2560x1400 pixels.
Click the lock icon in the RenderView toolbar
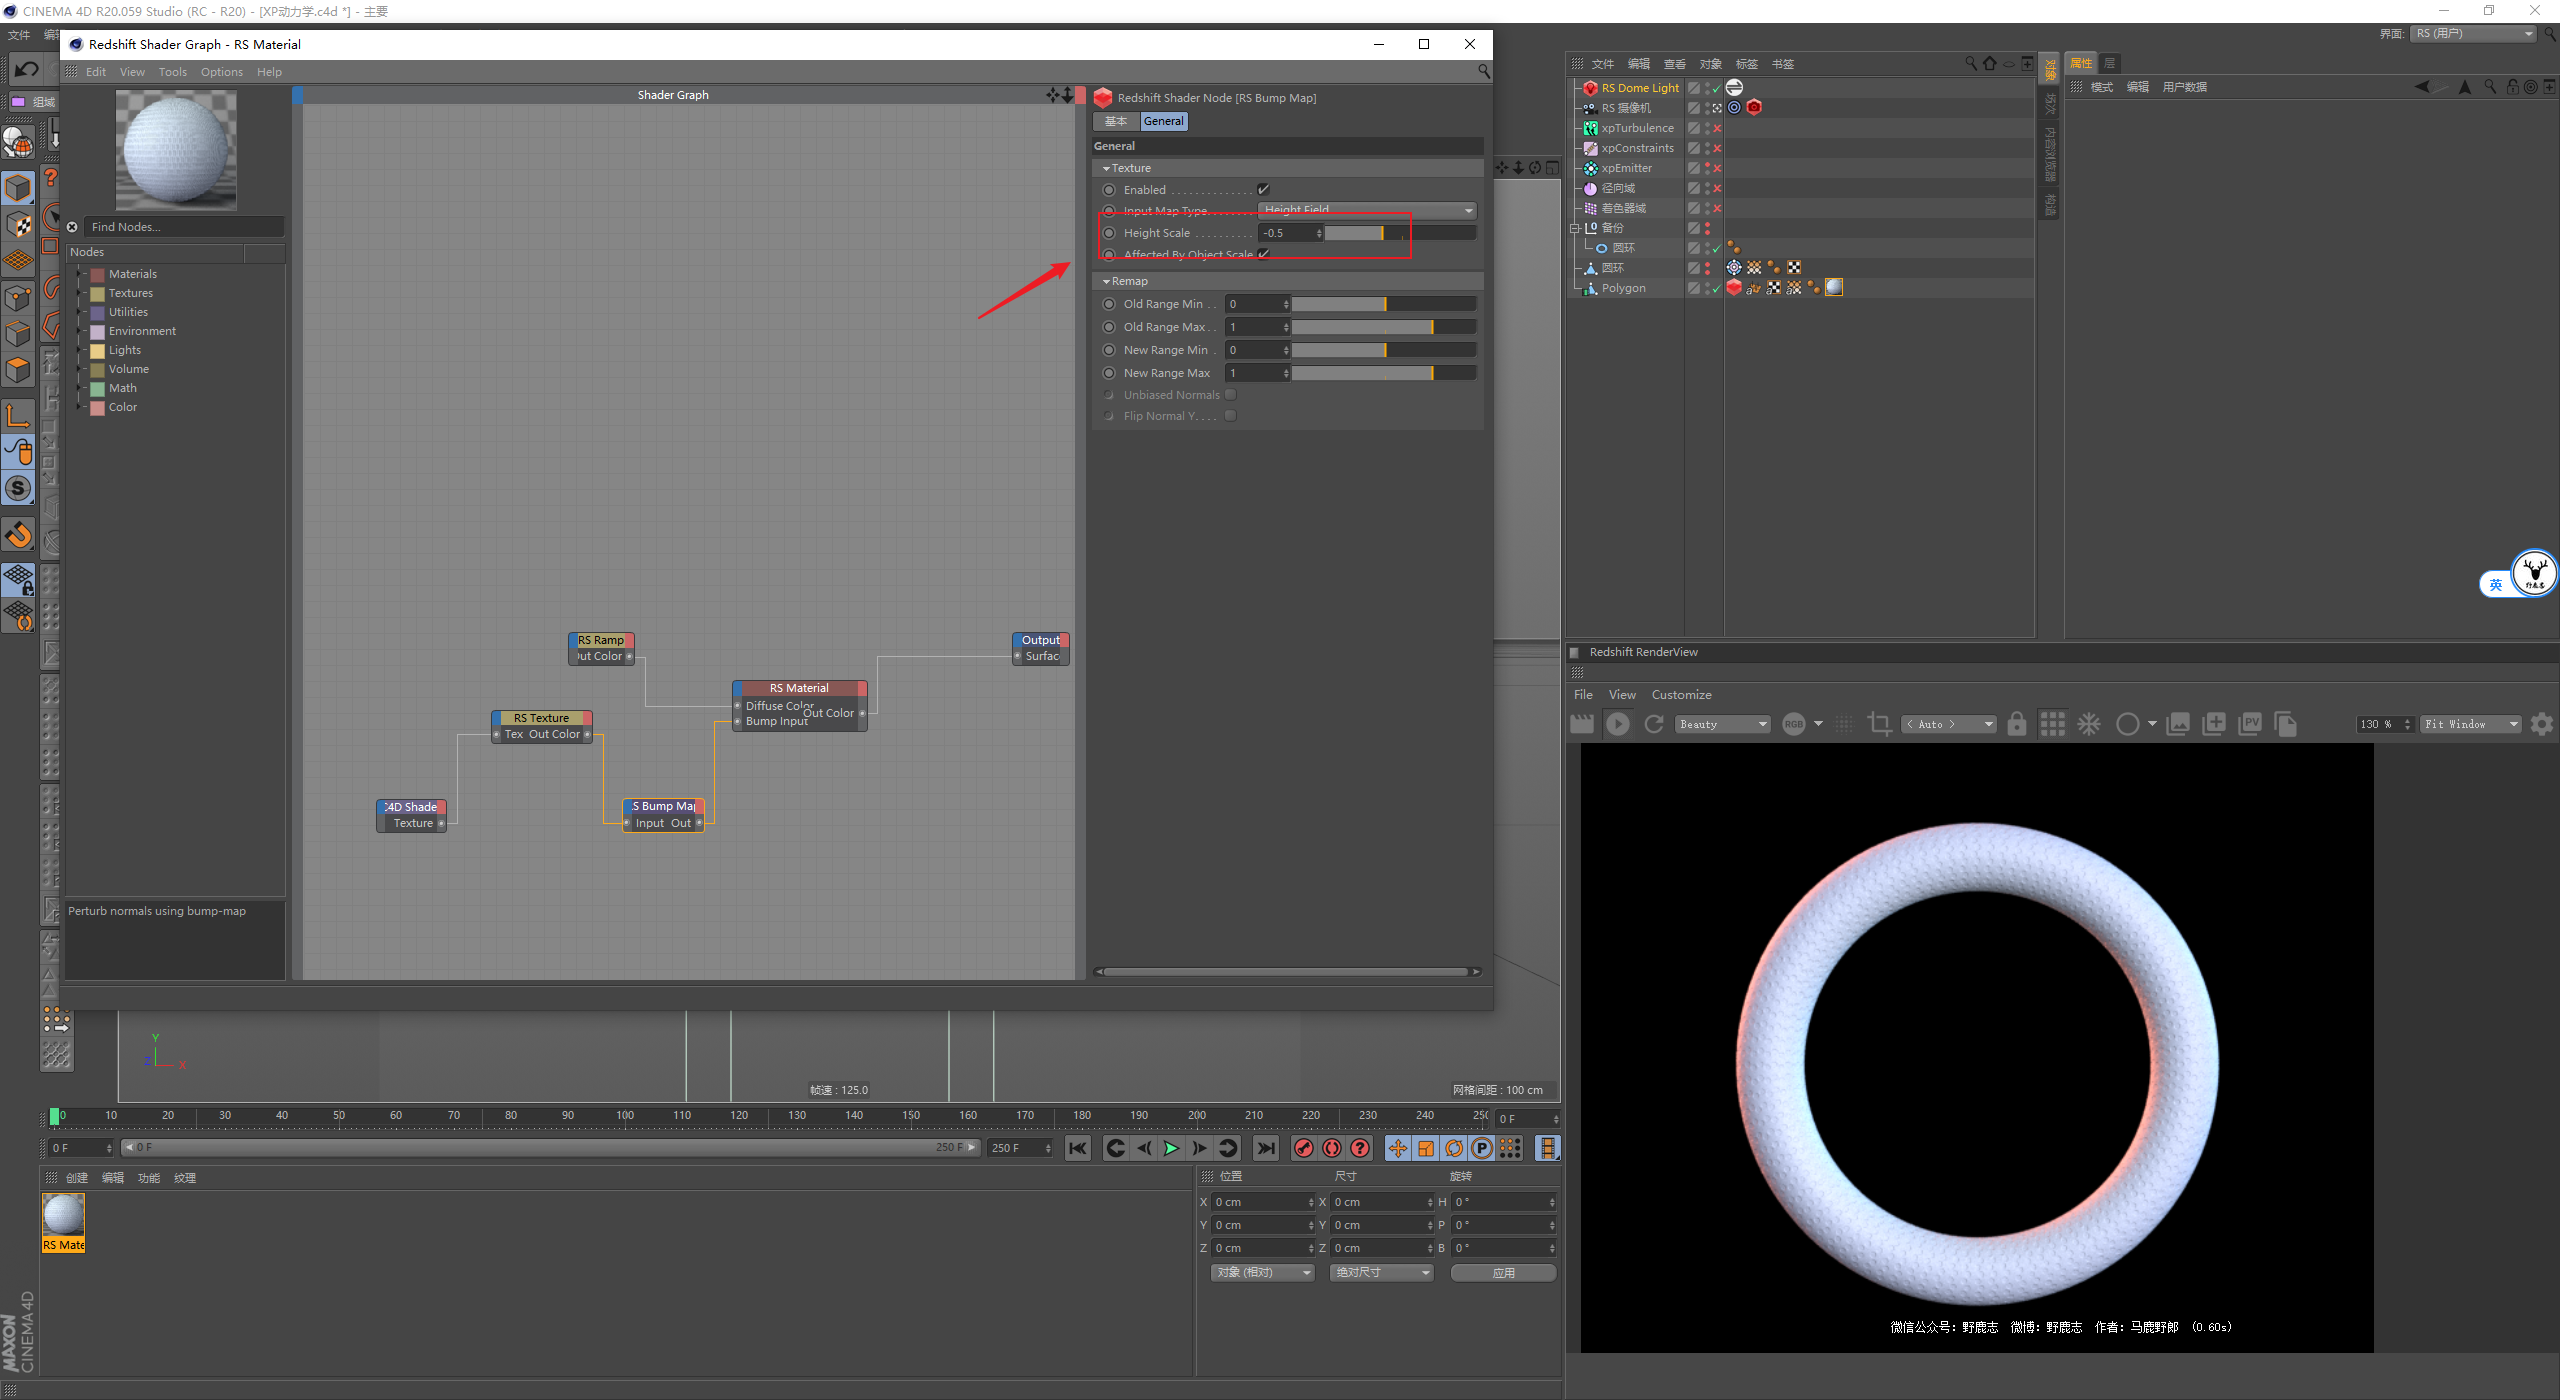(x=2016, y=724)
